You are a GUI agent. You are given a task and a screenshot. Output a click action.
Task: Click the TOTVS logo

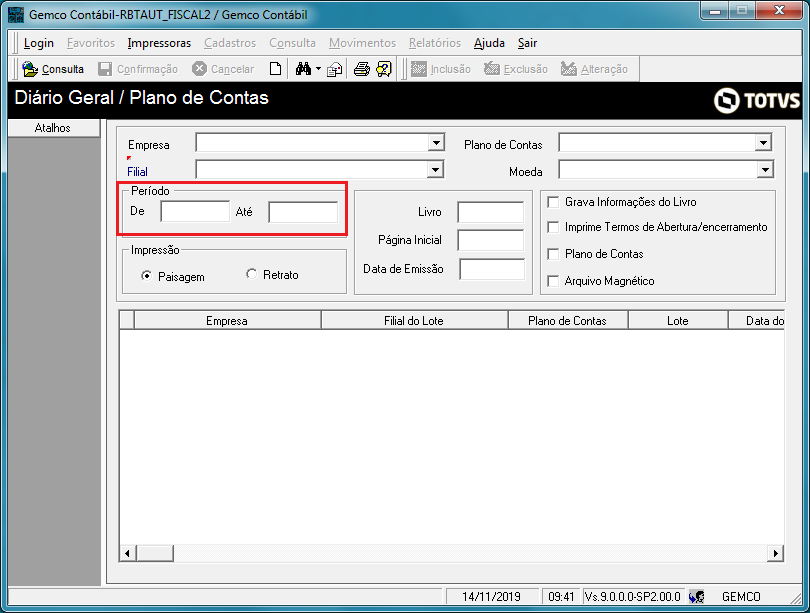click(757, 100)
